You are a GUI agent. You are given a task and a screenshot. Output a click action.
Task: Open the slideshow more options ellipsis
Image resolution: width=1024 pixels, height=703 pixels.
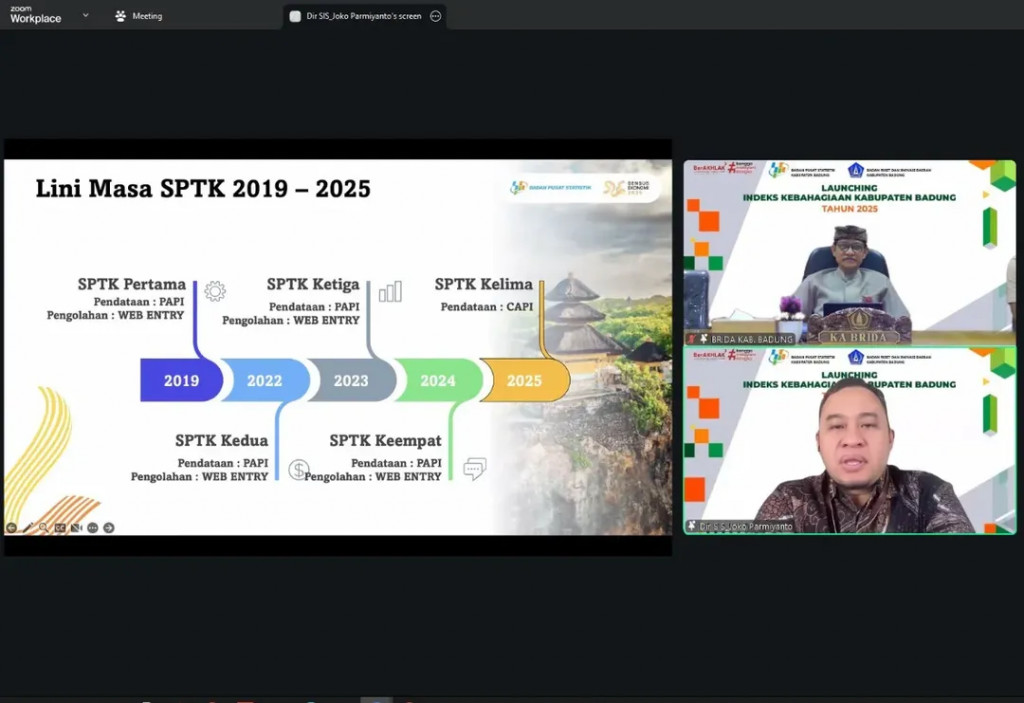[92, 527]
